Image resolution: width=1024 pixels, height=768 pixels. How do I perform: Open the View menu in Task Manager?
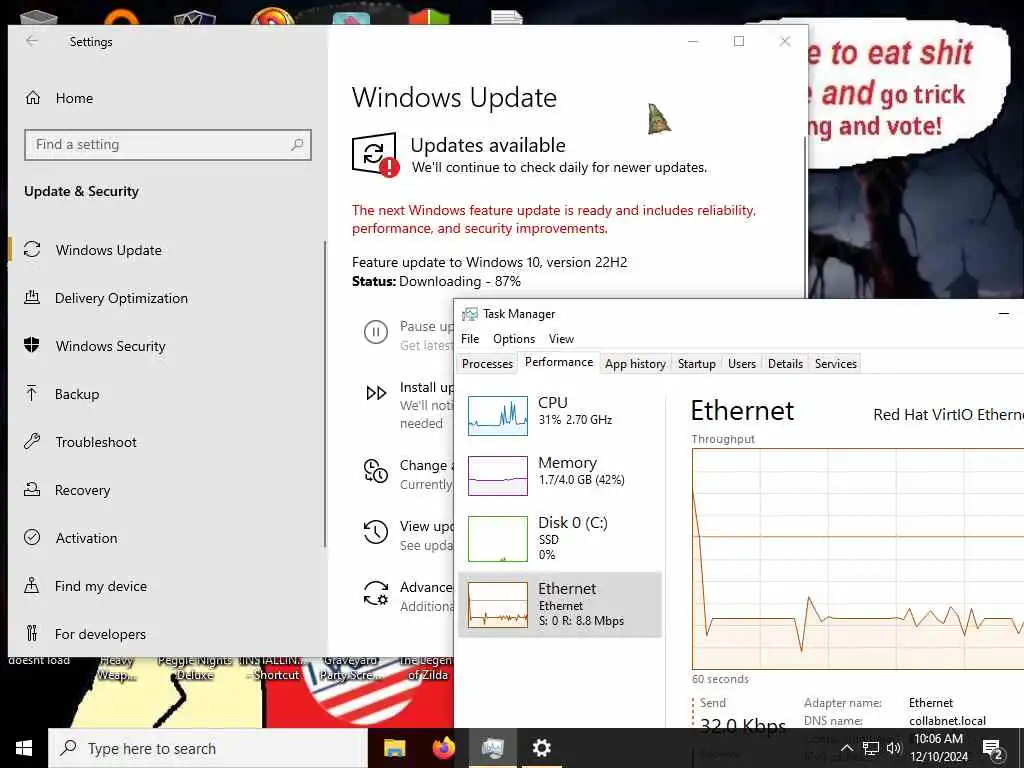tap(561, 338)
